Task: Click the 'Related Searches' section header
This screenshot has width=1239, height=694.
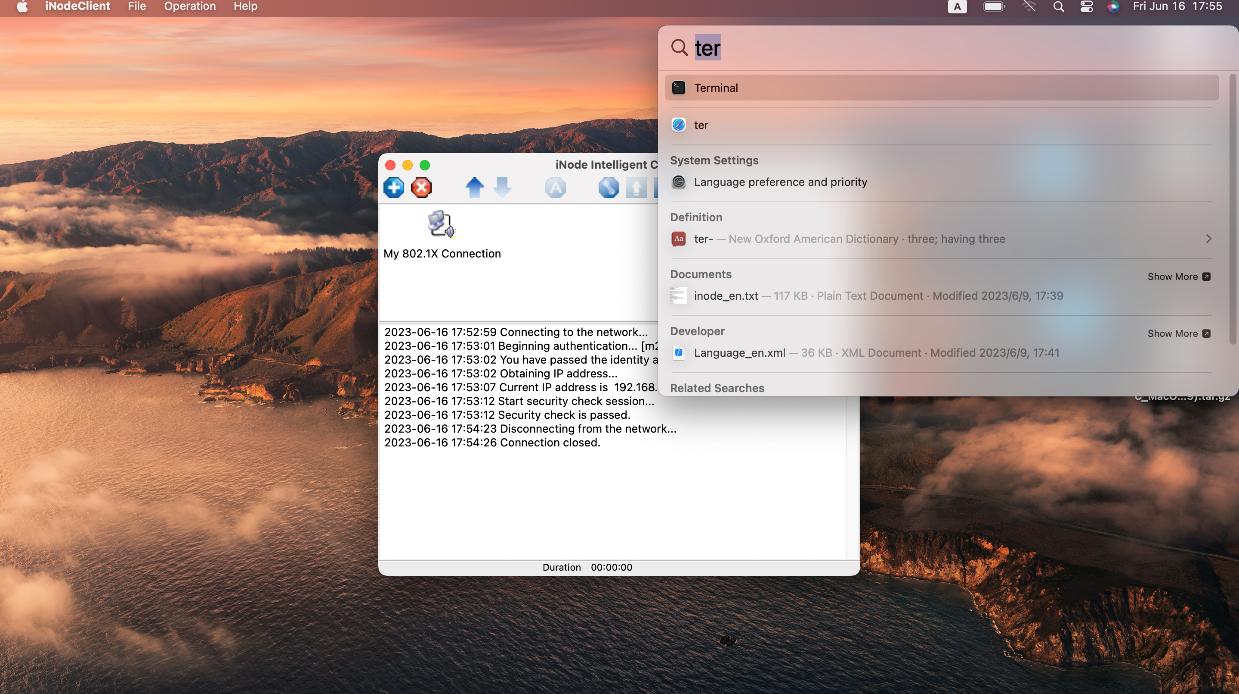Action: 717,388
